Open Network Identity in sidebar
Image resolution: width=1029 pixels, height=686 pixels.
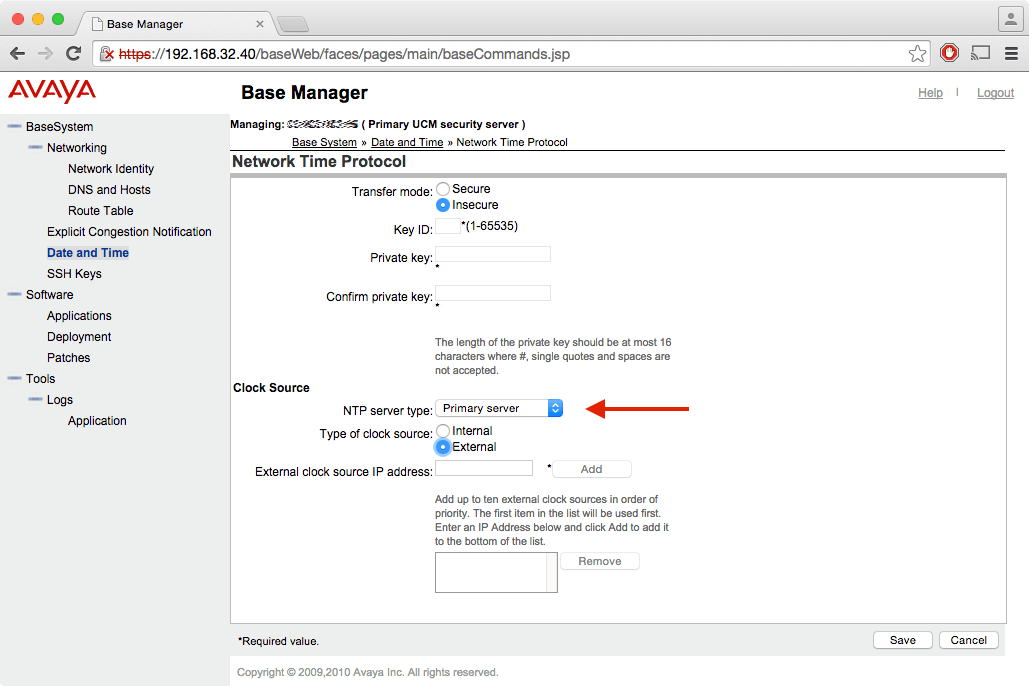[111, 169]
